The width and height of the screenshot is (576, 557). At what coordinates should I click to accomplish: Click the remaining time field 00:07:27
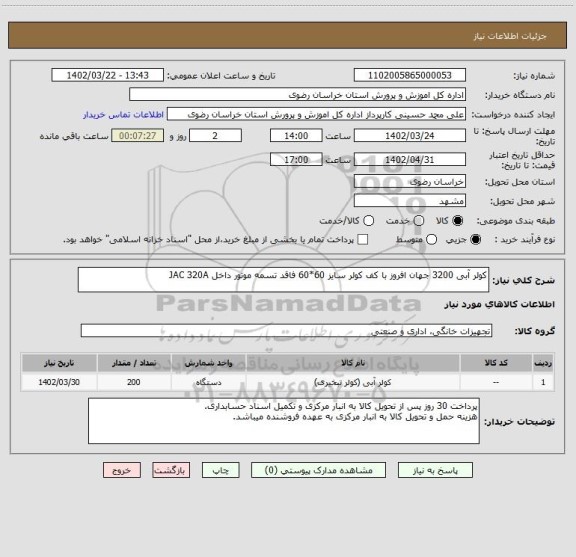[x=137, y=136]
